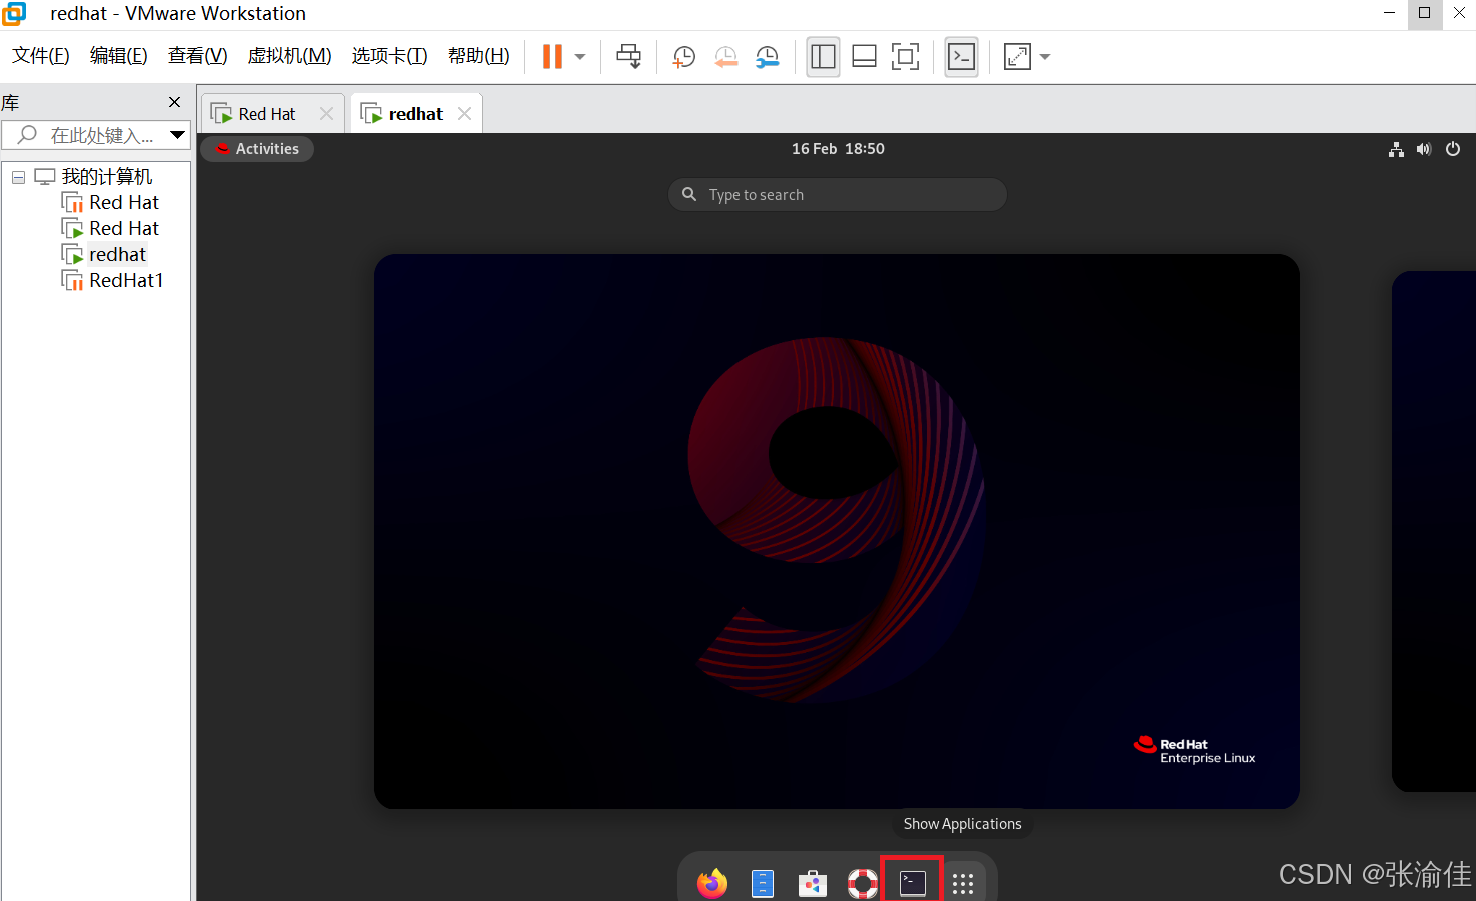Switch to the second workspace on the right
1476x901 pixels.
tap(1434, 531)
